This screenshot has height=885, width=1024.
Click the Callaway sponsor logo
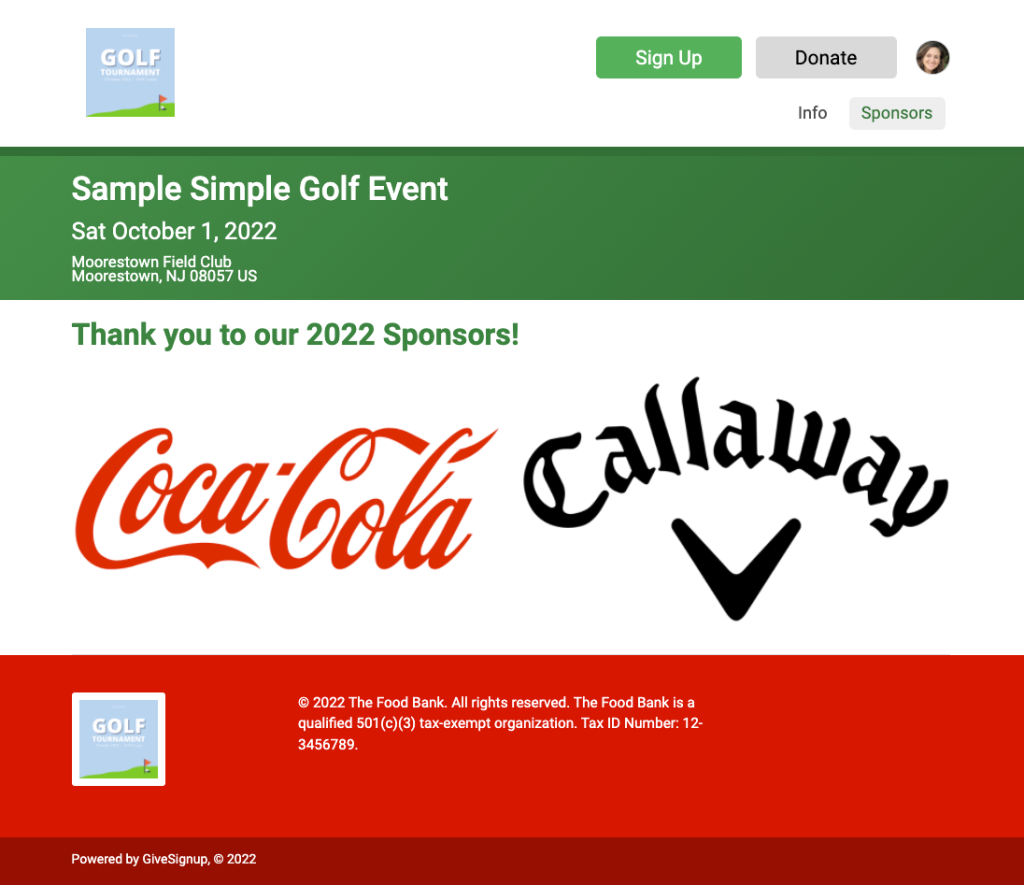(735, 498)
